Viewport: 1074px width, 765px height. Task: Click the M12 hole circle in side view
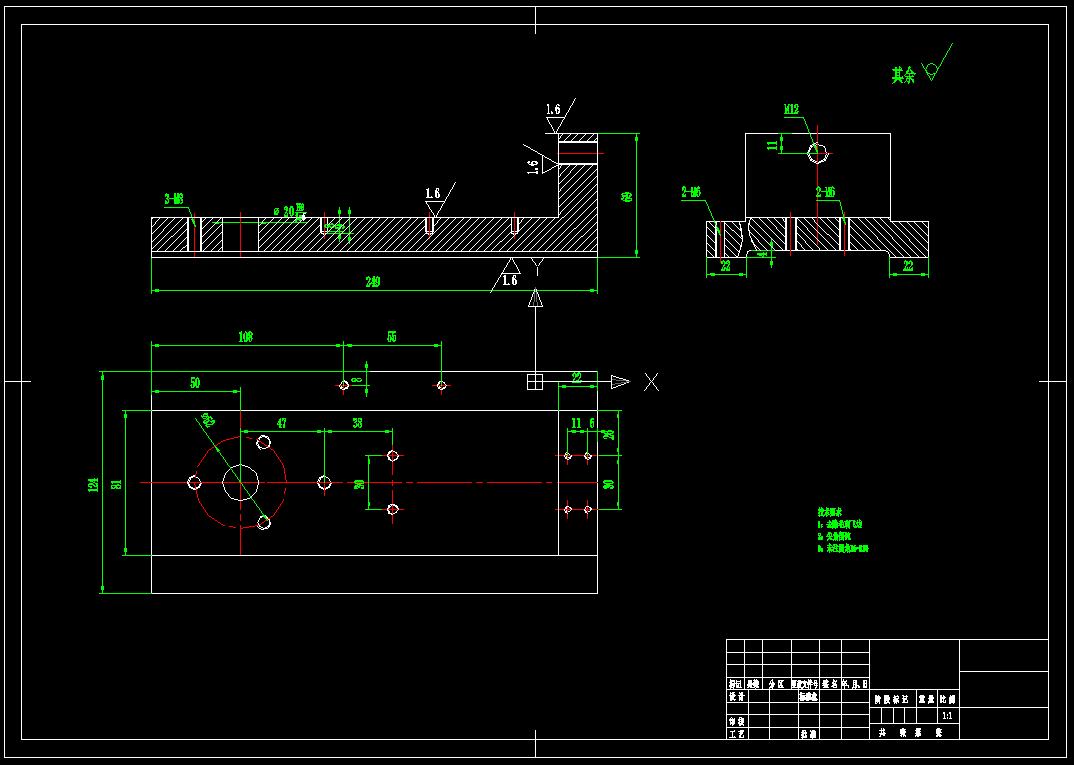[818, 153]
